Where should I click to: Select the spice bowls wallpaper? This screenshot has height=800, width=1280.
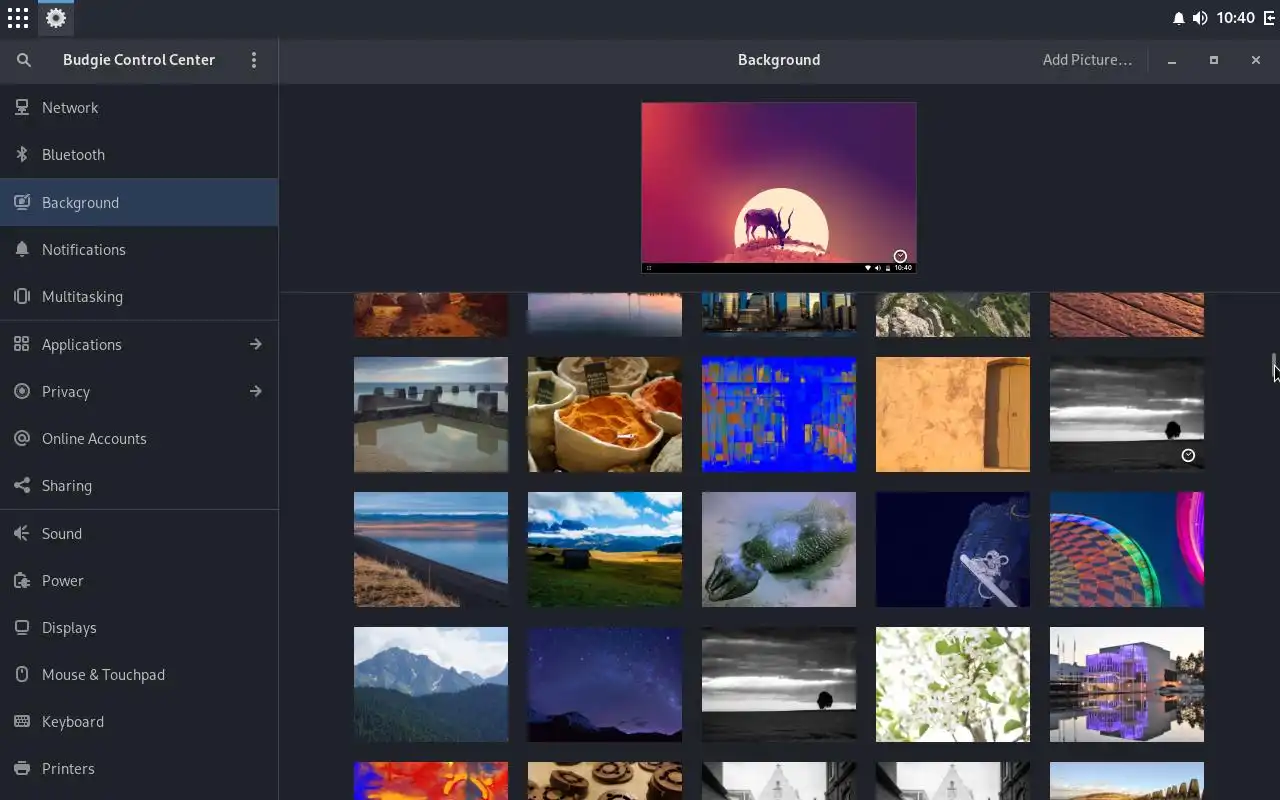605,414
